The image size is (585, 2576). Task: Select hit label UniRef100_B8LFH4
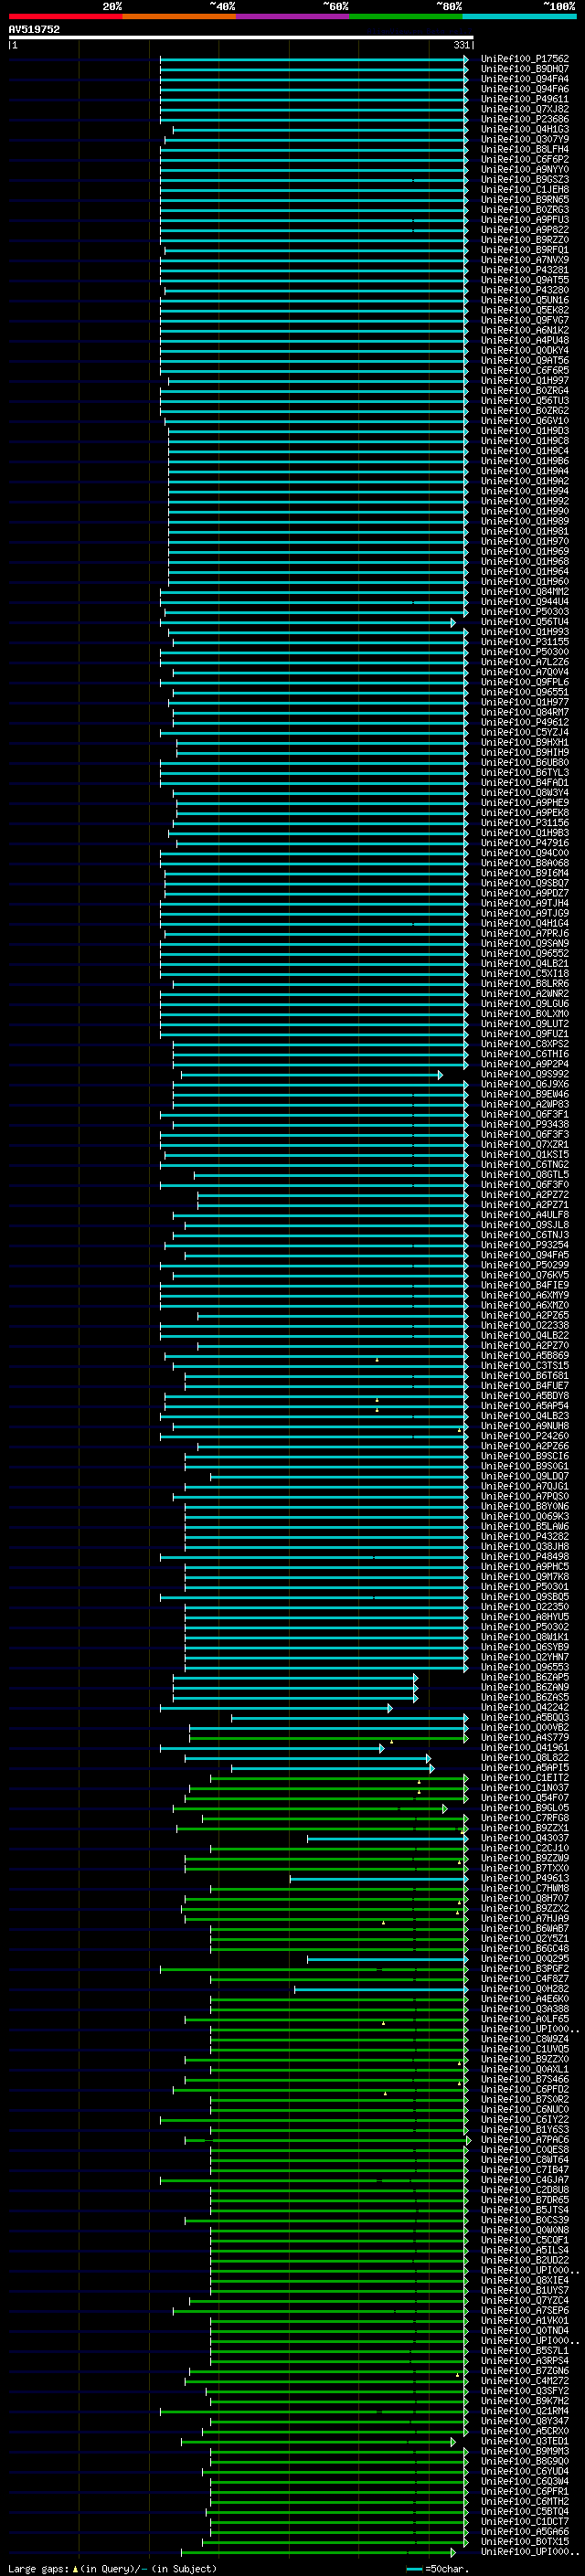tap(524, 149)
